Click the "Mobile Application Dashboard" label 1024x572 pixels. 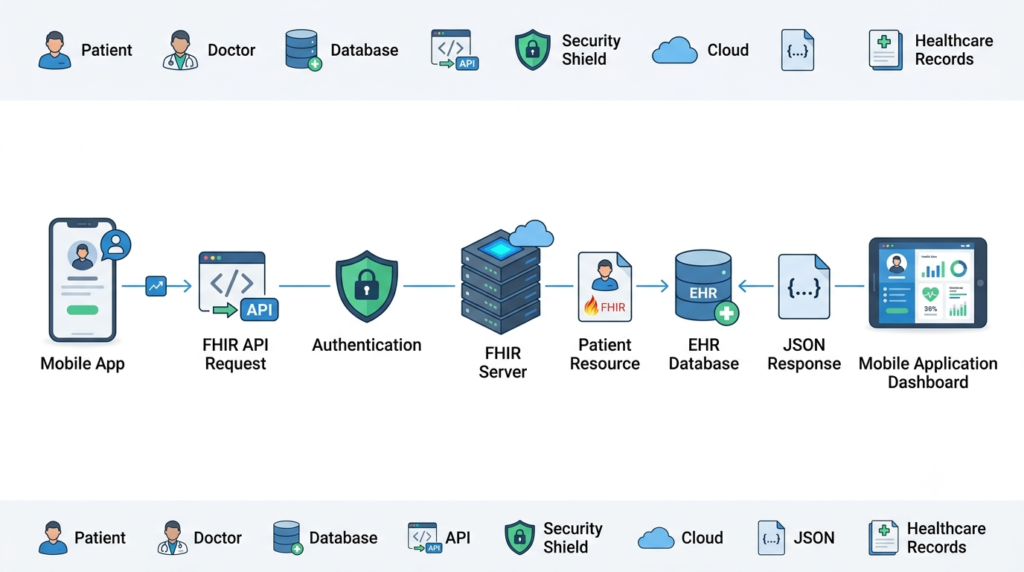[x=928, y=373]
